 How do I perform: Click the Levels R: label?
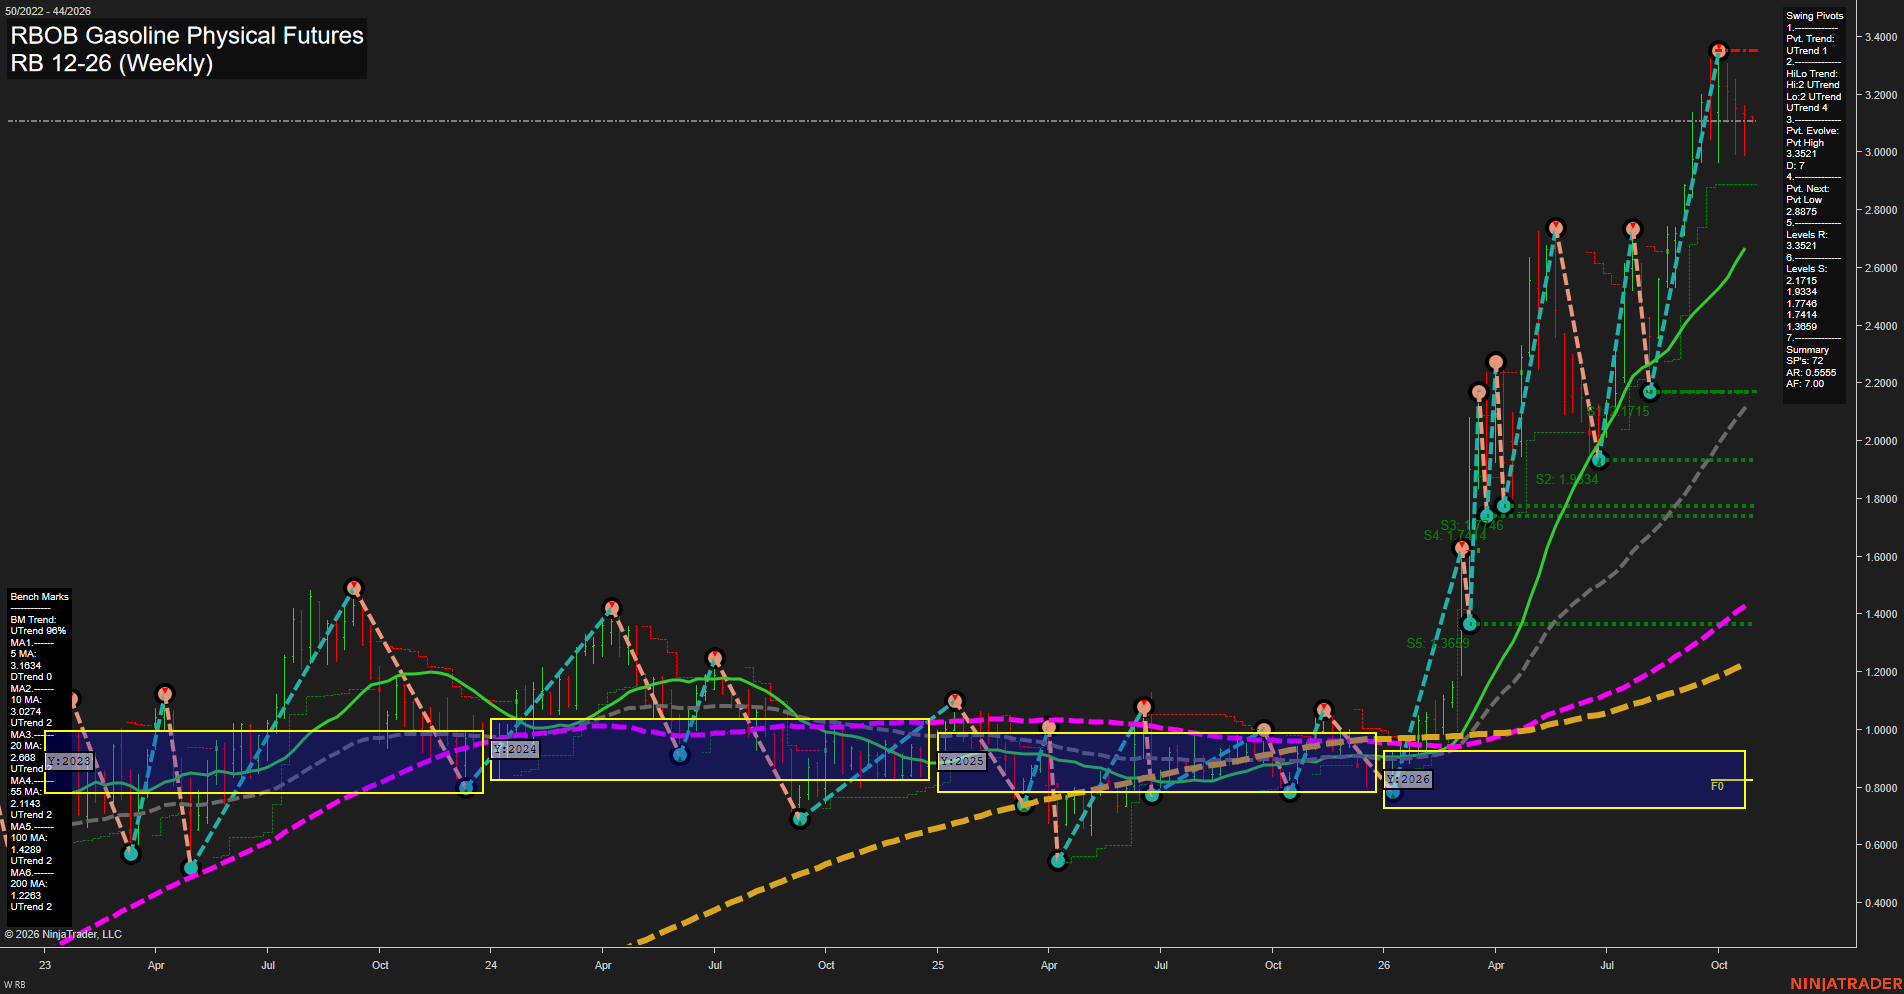pyautogui.click(x=1806, y=235)
